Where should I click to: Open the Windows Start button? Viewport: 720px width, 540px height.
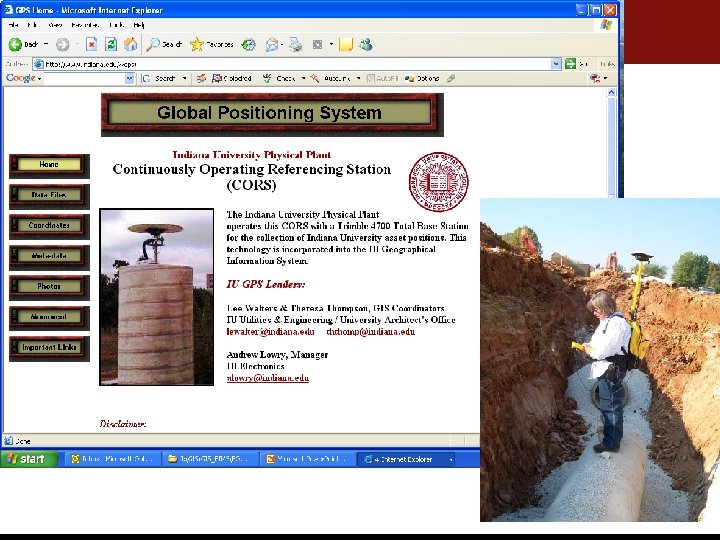[29, 459]
